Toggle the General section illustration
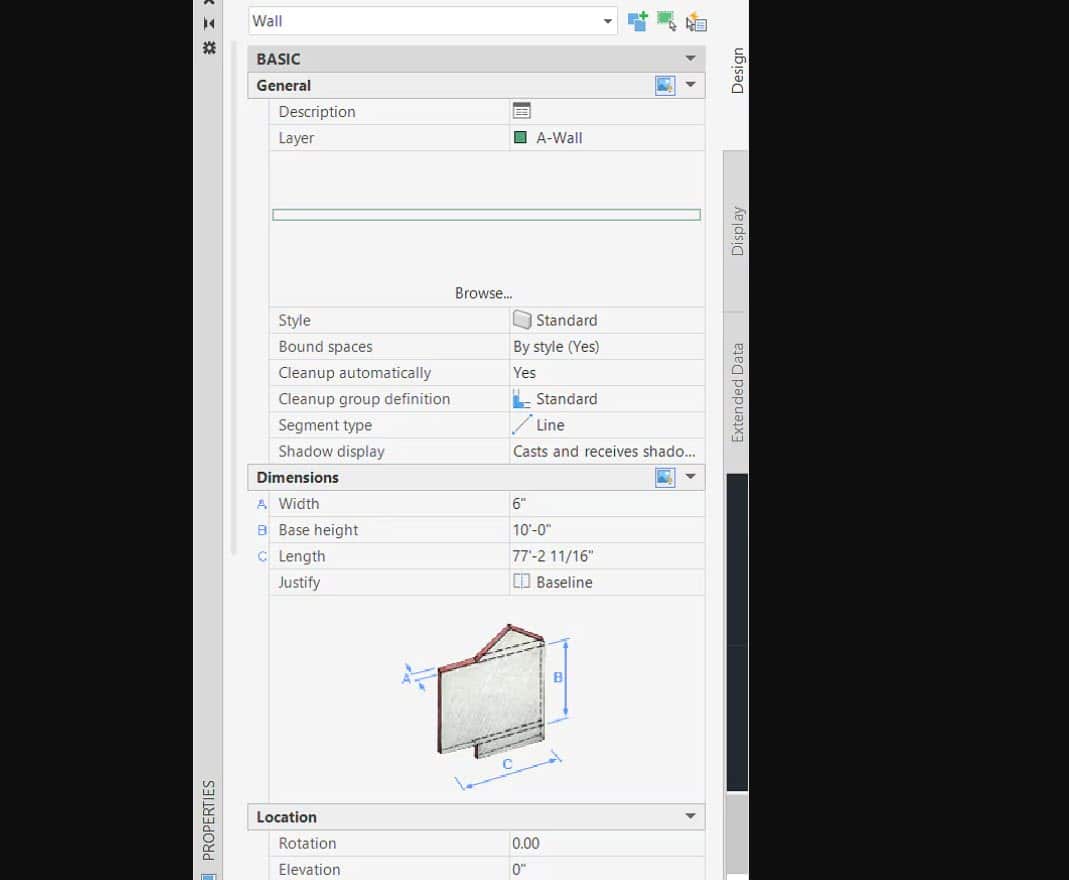The width and height of the screenshot is (1069, 880). [x=665, y=86]
